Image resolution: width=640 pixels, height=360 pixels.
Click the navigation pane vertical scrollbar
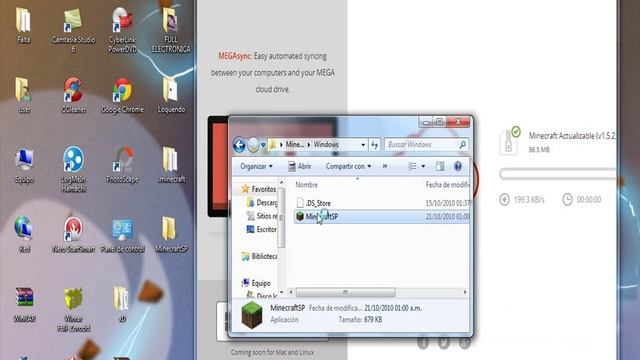point(281,218)
